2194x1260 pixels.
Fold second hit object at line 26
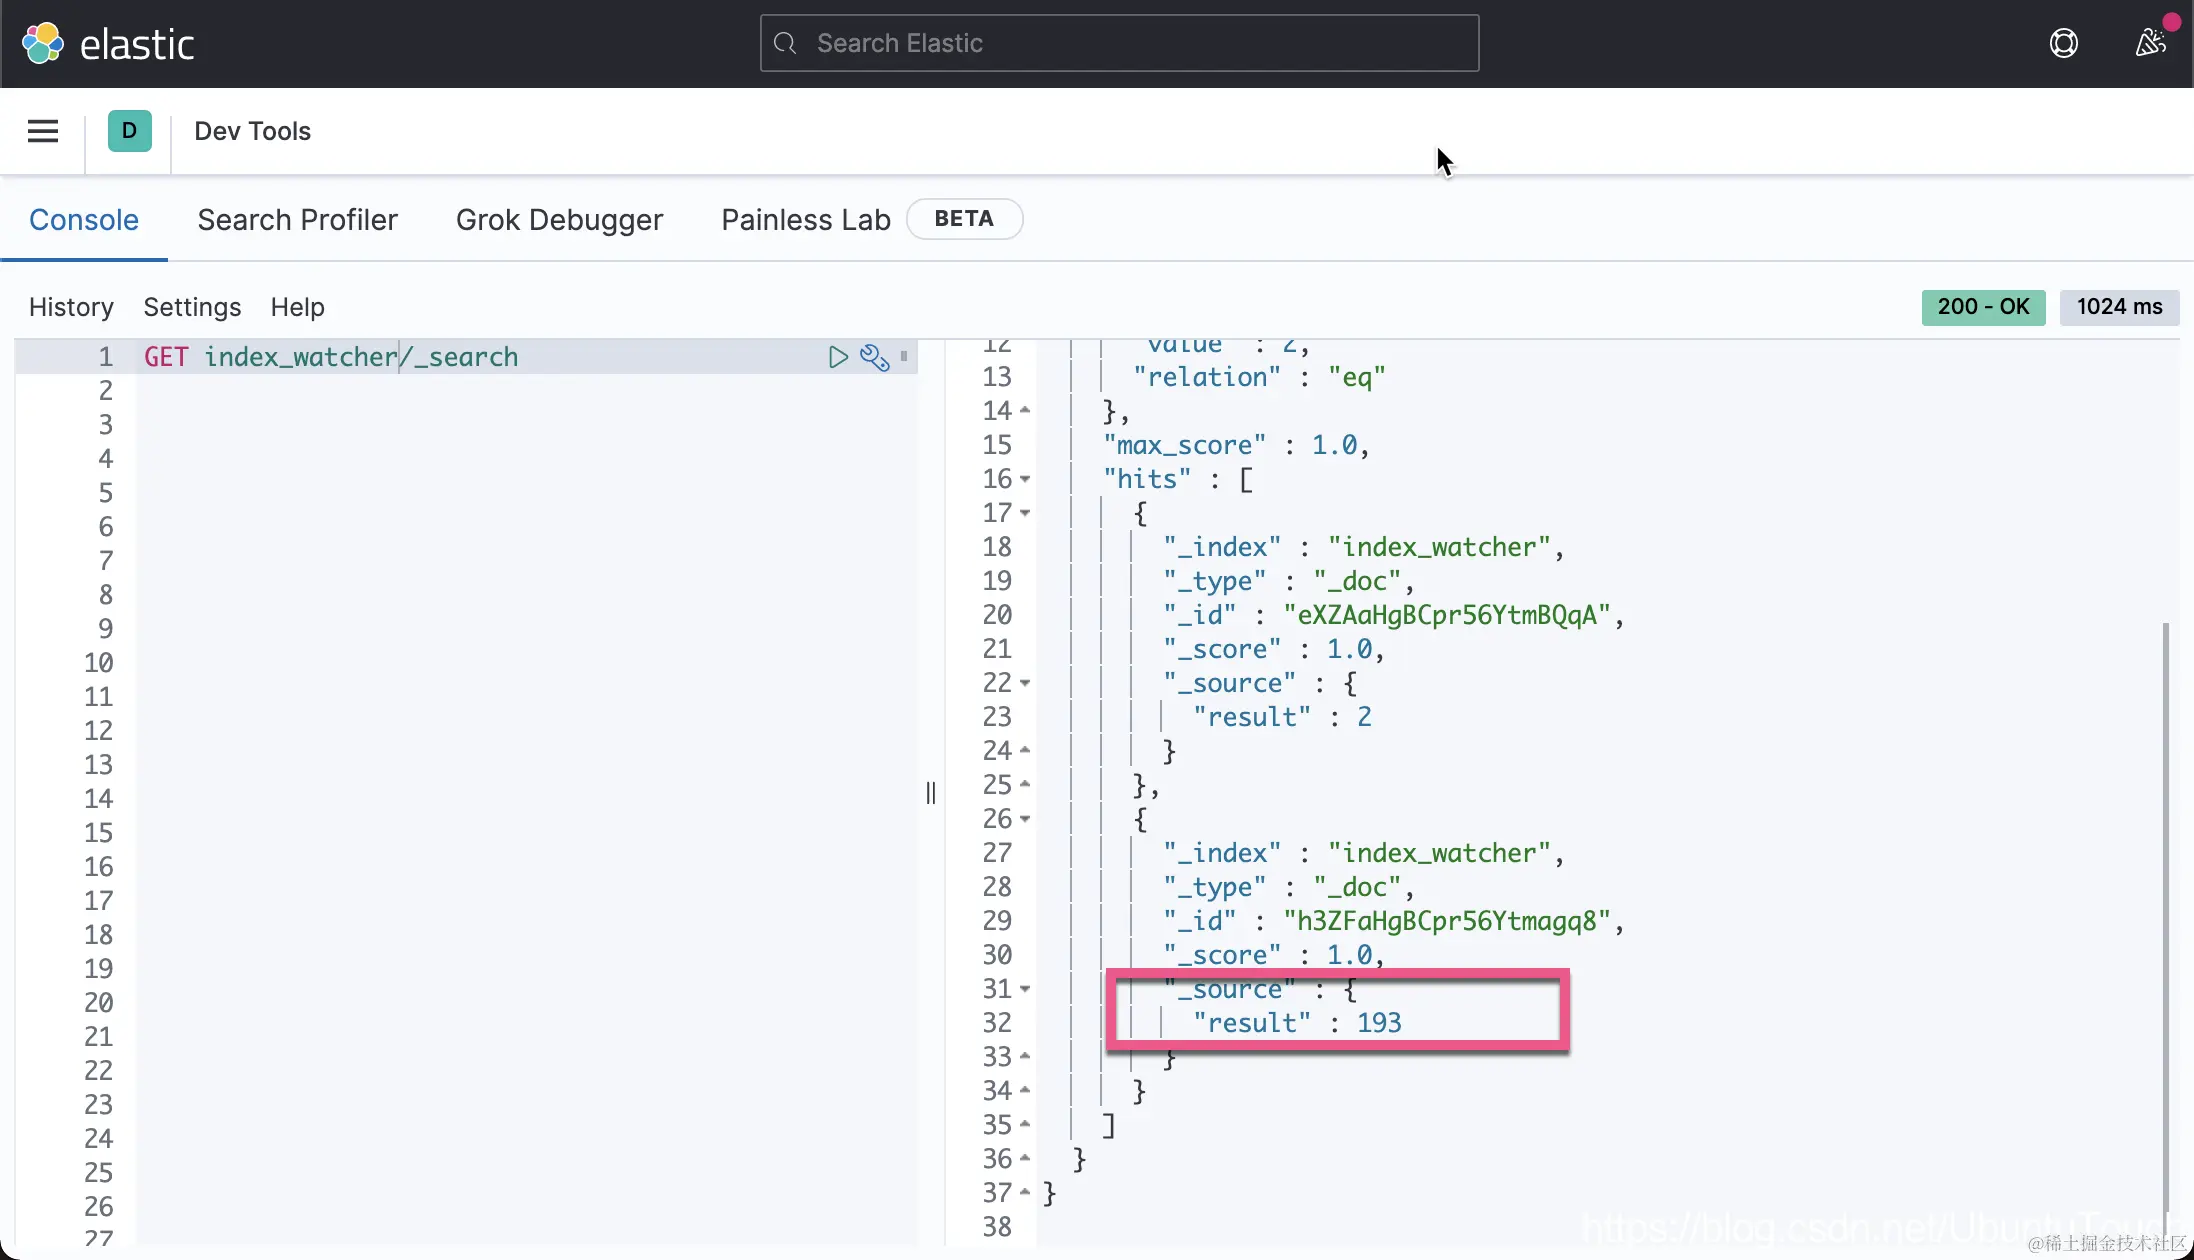(1025, 819)
